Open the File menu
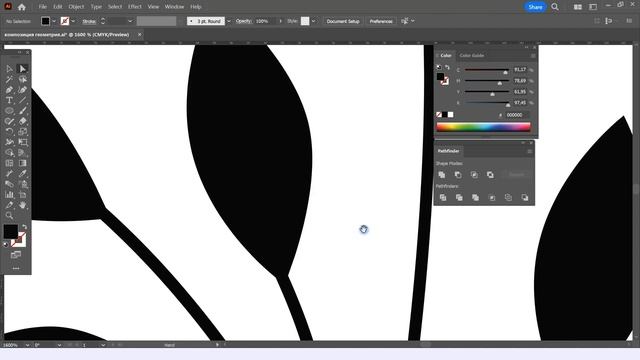The image size is (640, 360). (42, 7)
